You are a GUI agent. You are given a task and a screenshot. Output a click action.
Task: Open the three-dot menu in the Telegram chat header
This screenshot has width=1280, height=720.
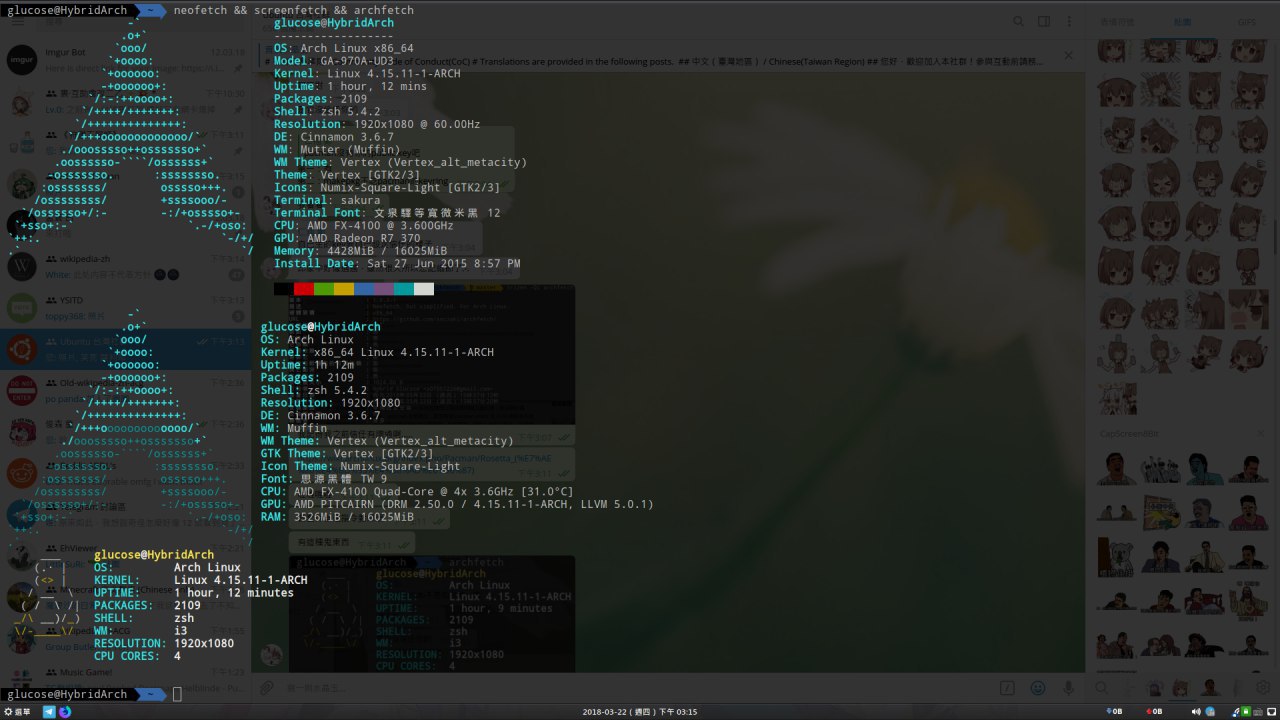[x=1067, y=21]
